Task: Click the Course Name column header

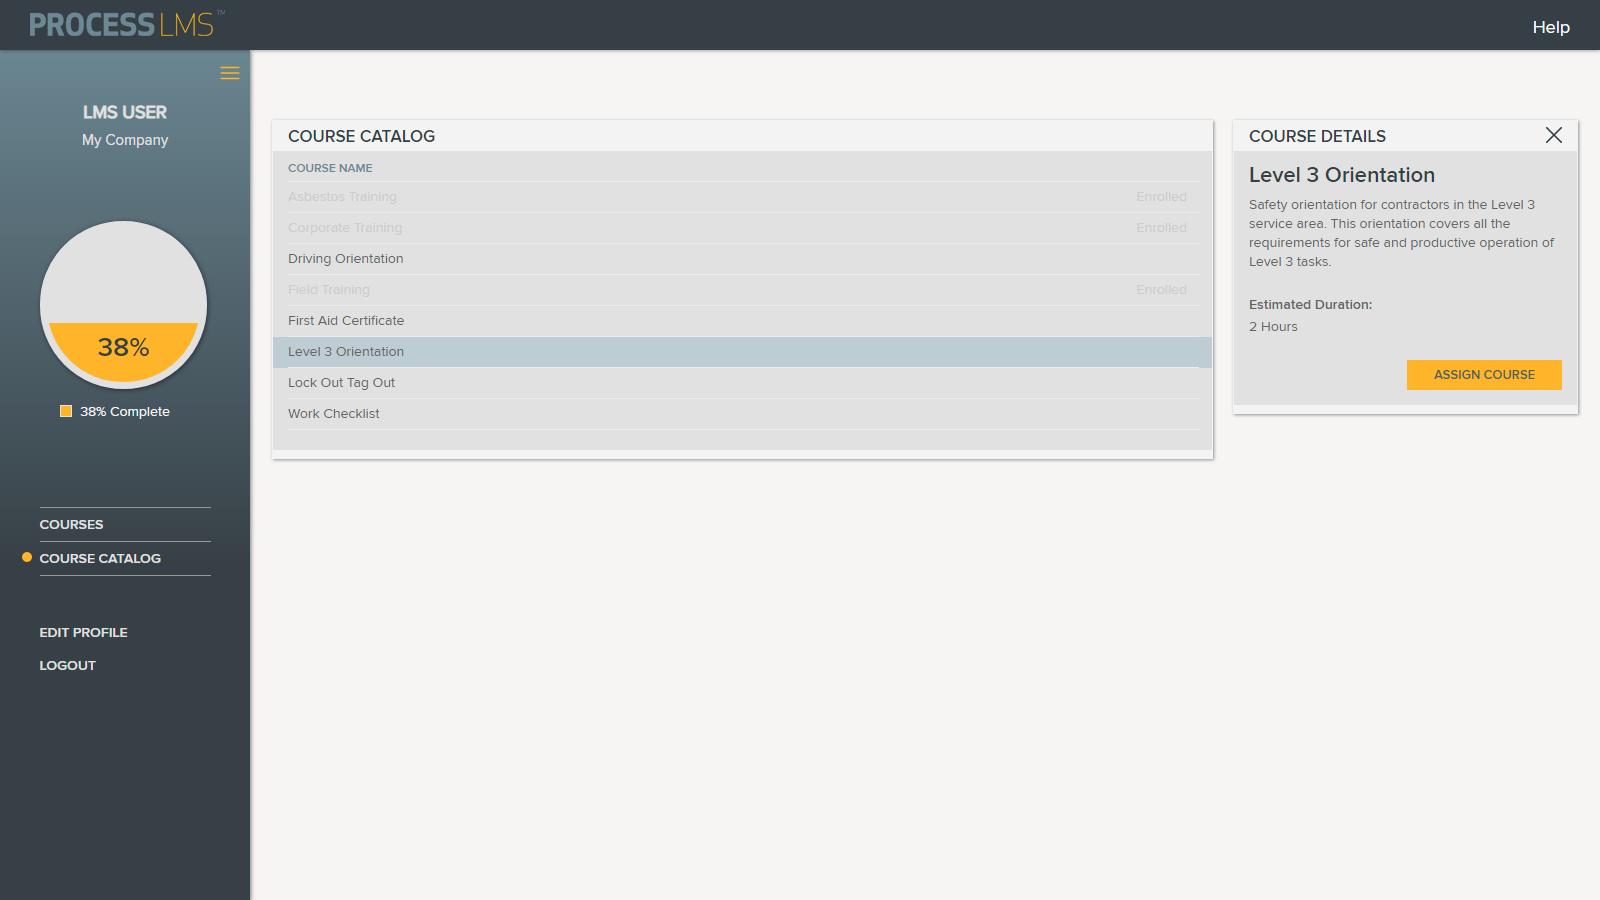Action: pyautogui.click(x=330, y=168)
